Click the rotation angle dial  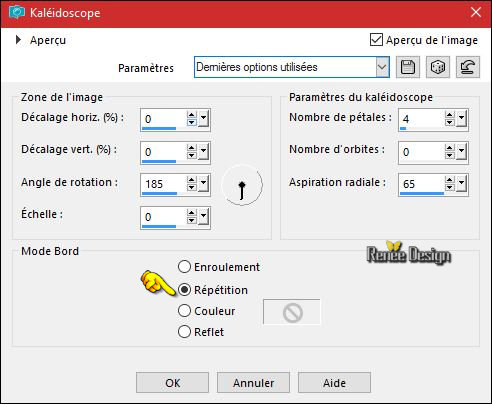[242, 185]
